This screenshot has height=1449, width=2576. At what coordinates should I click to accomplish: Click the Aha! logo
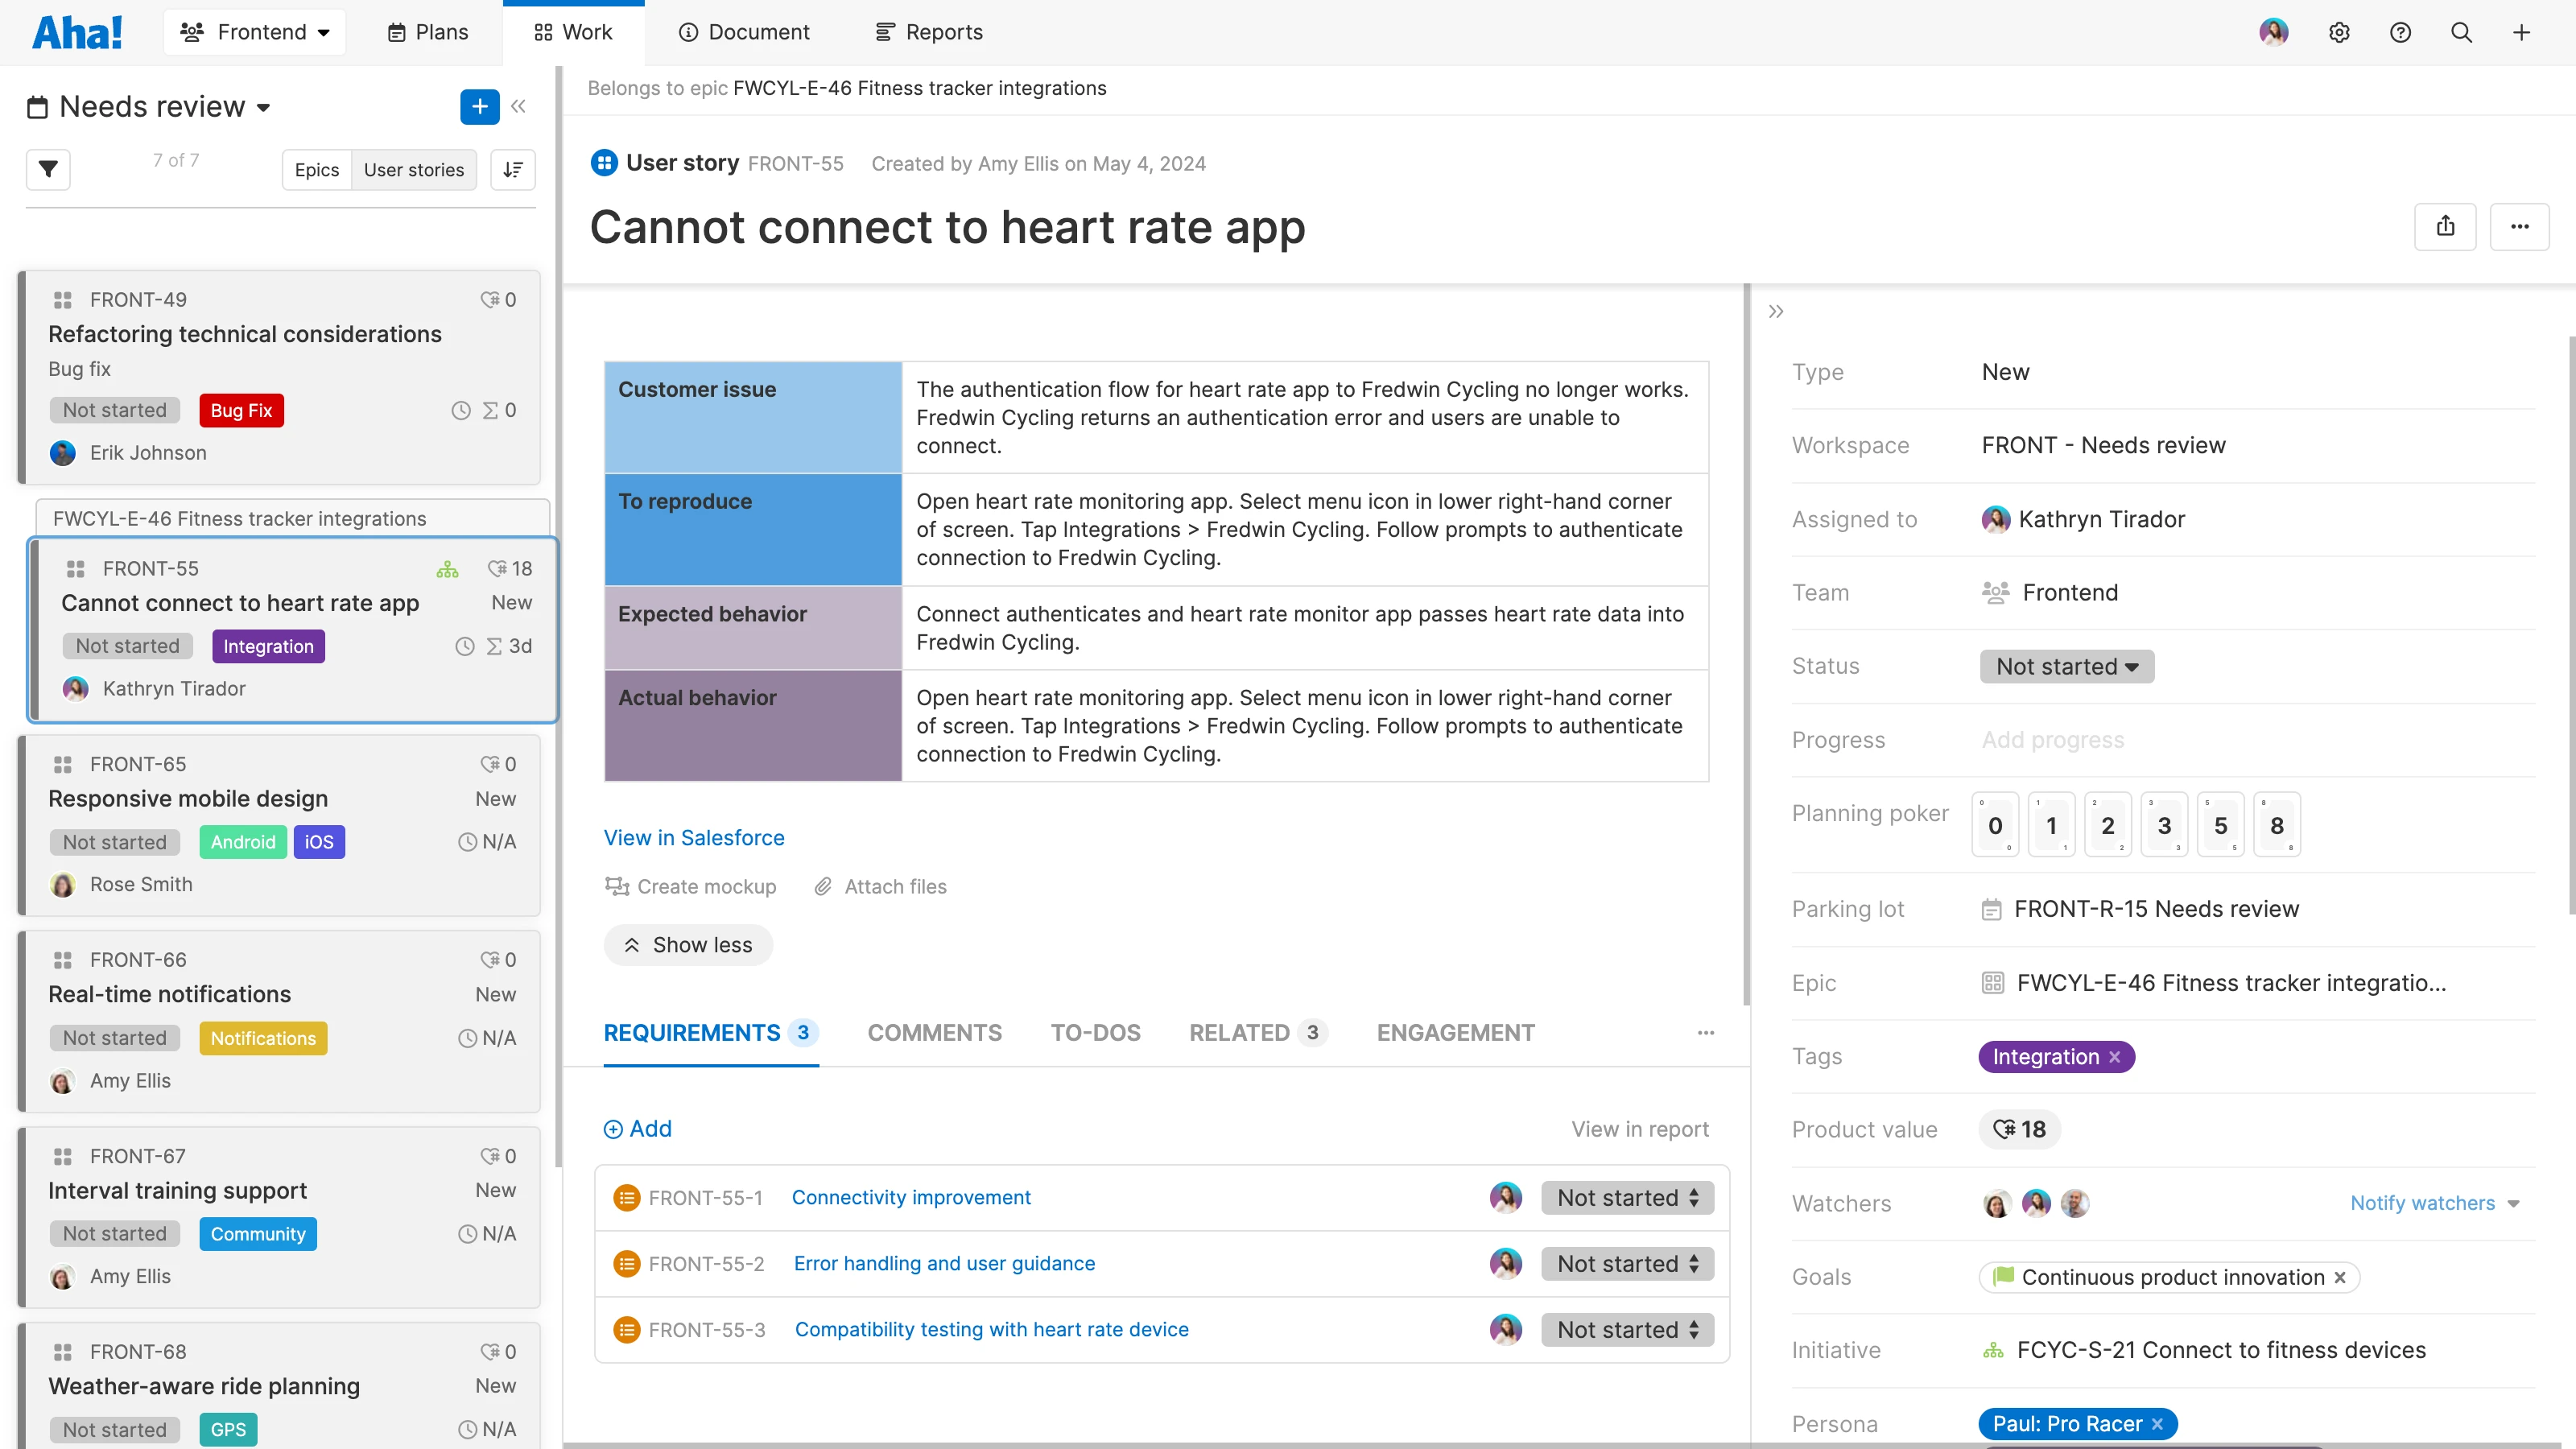pyautogui.click(x=78, y=31)
